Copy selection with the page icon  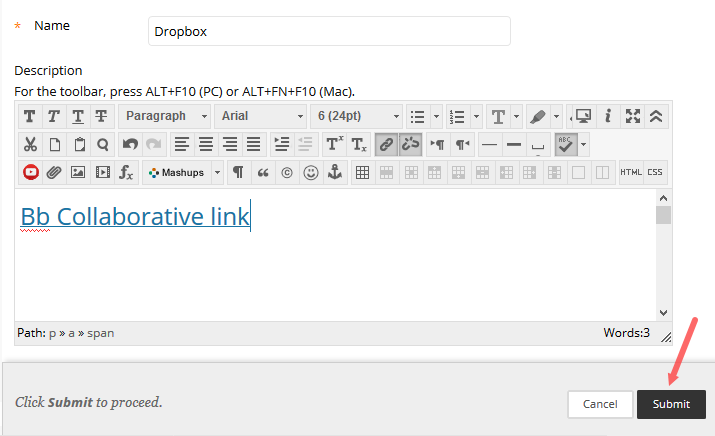(x=54, y=145)
